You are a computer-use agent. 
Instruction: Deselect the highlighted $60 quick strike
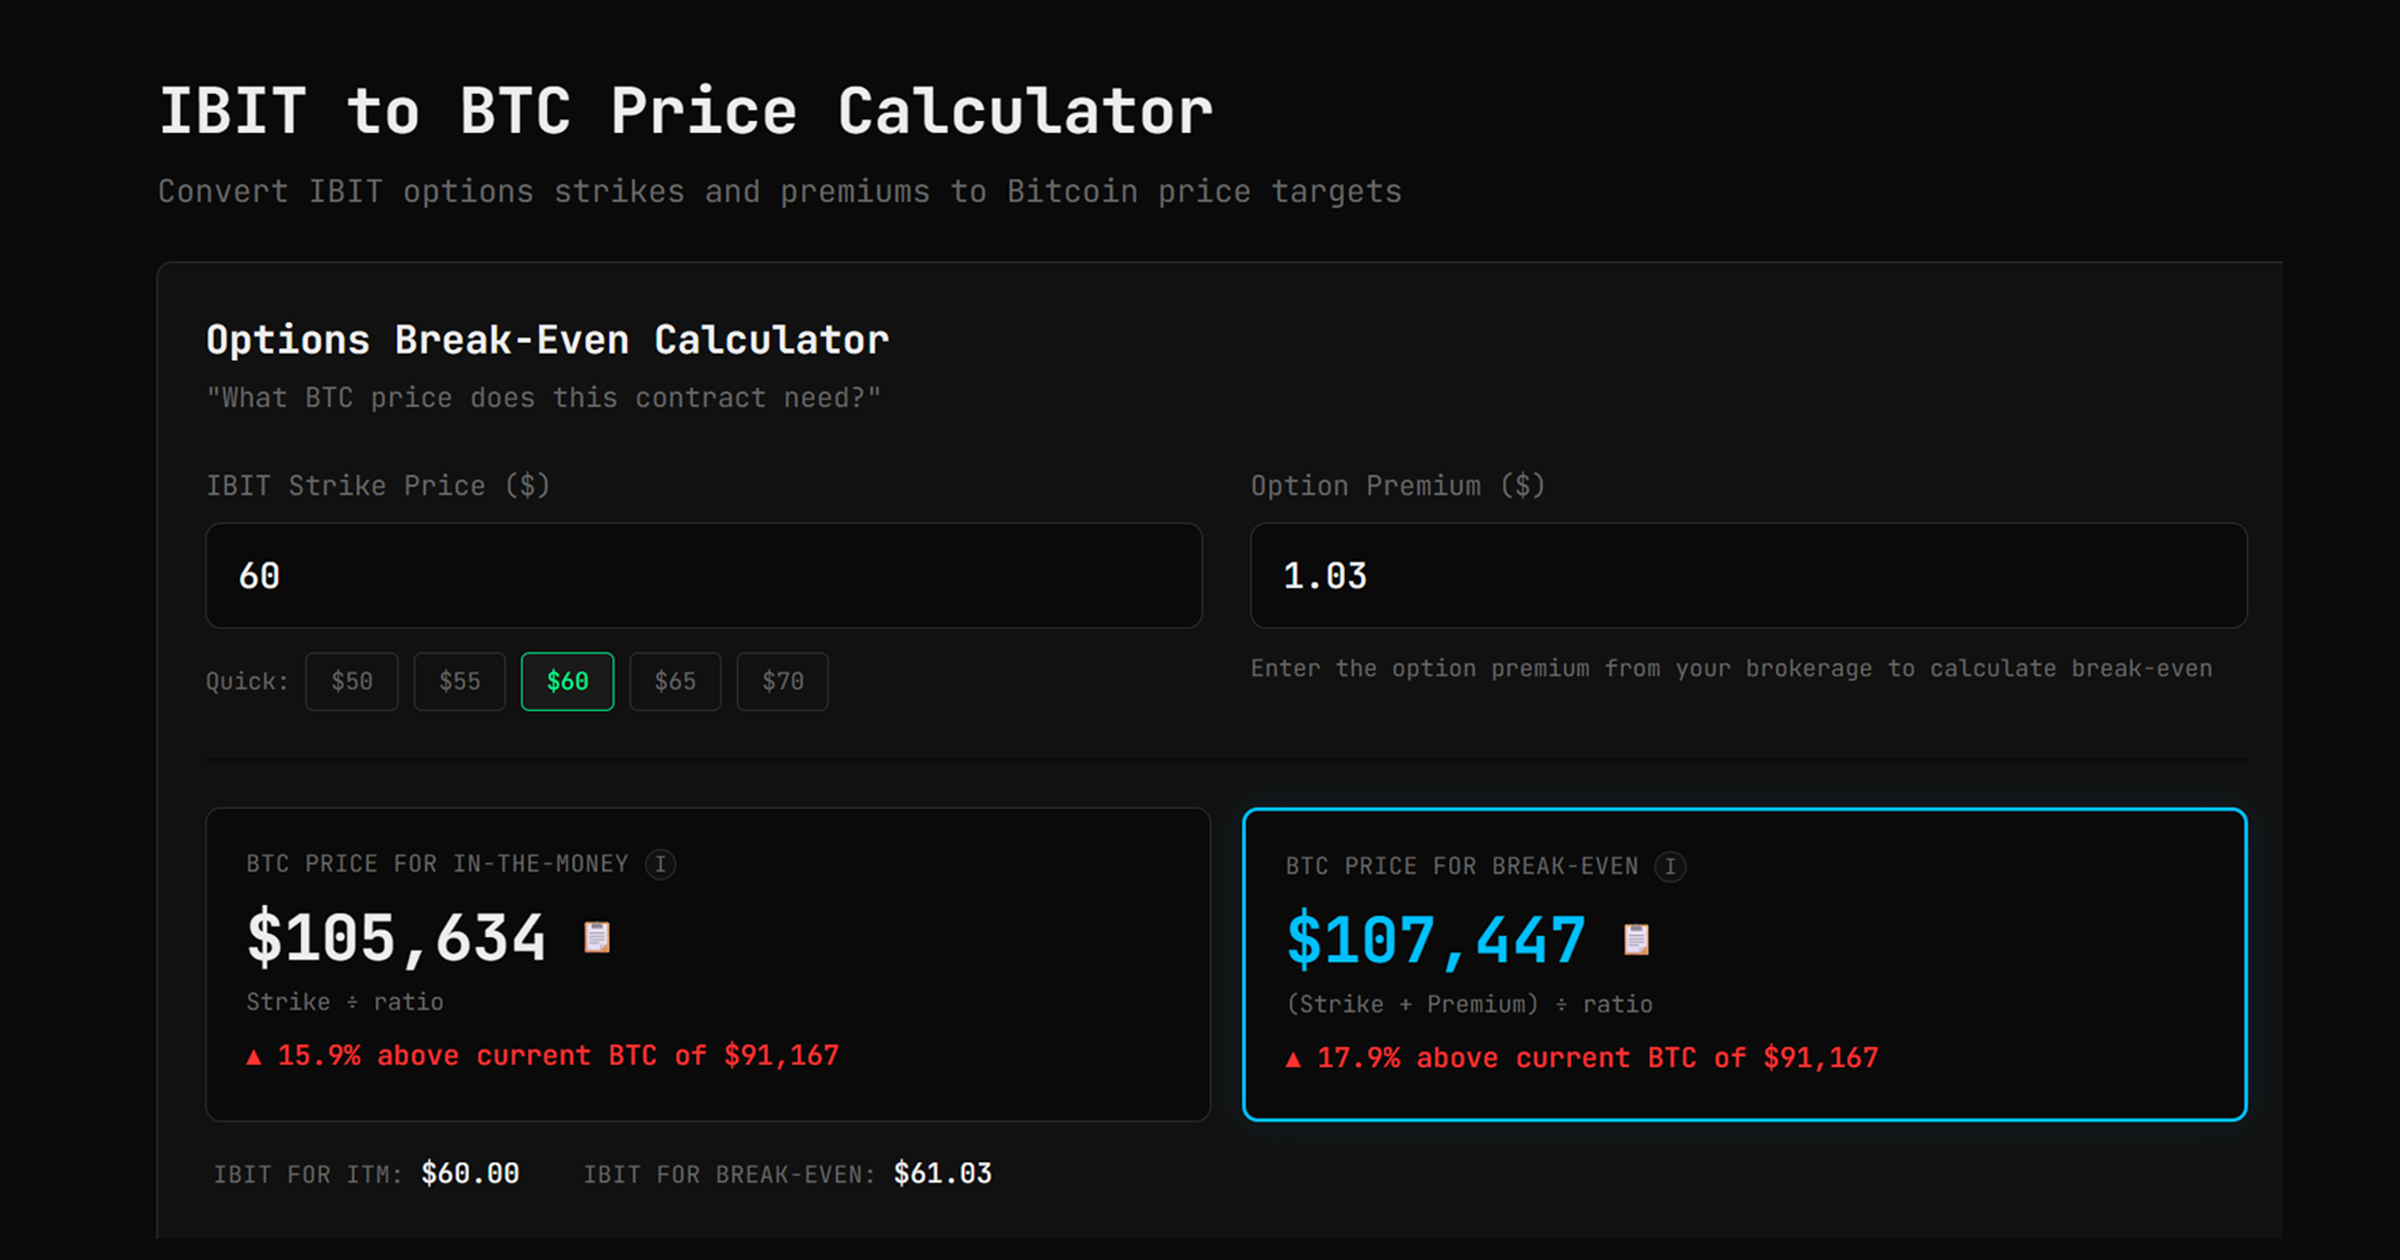tap(567, 681)
